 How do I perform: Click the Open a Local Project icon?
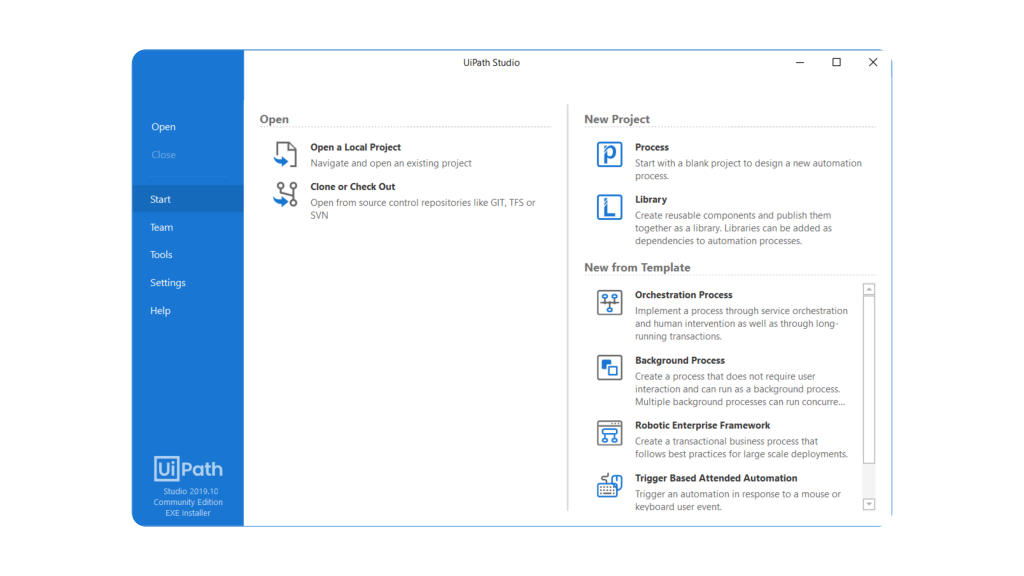(x=286, y=154)
